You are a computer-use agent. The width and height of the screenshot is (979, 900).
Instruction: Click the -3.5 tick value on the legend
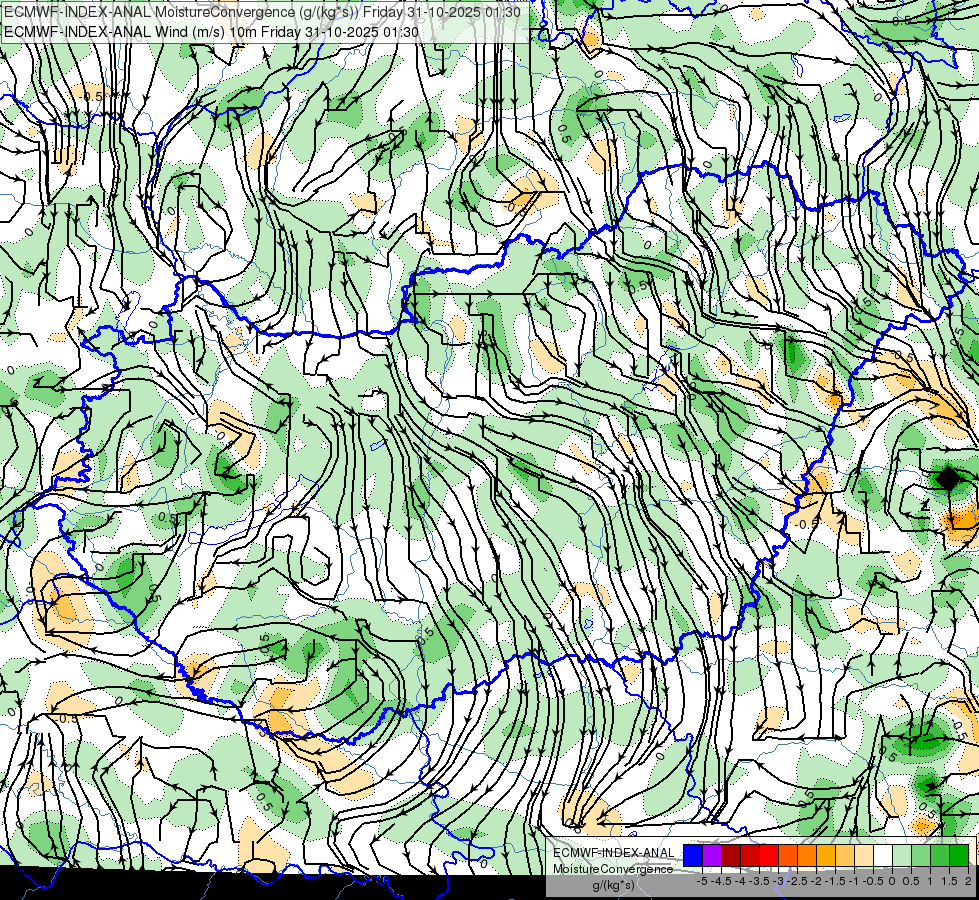click(759, 881)
